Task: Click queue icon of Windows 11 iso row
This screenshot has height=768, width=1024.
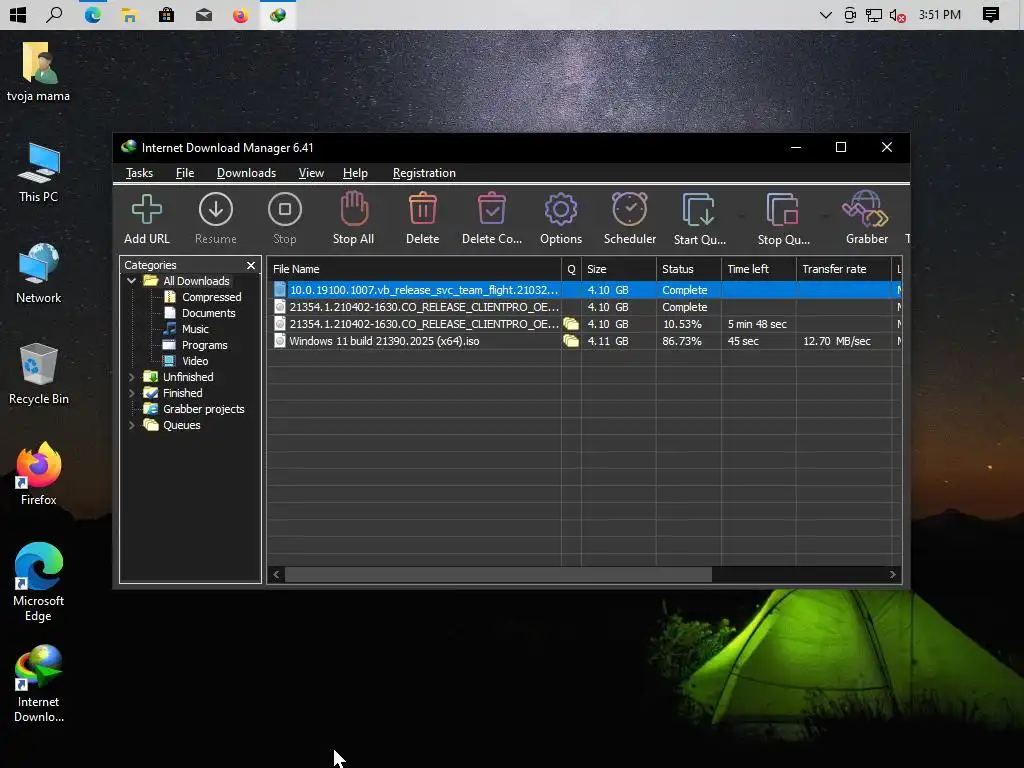Action: (571, 341)
